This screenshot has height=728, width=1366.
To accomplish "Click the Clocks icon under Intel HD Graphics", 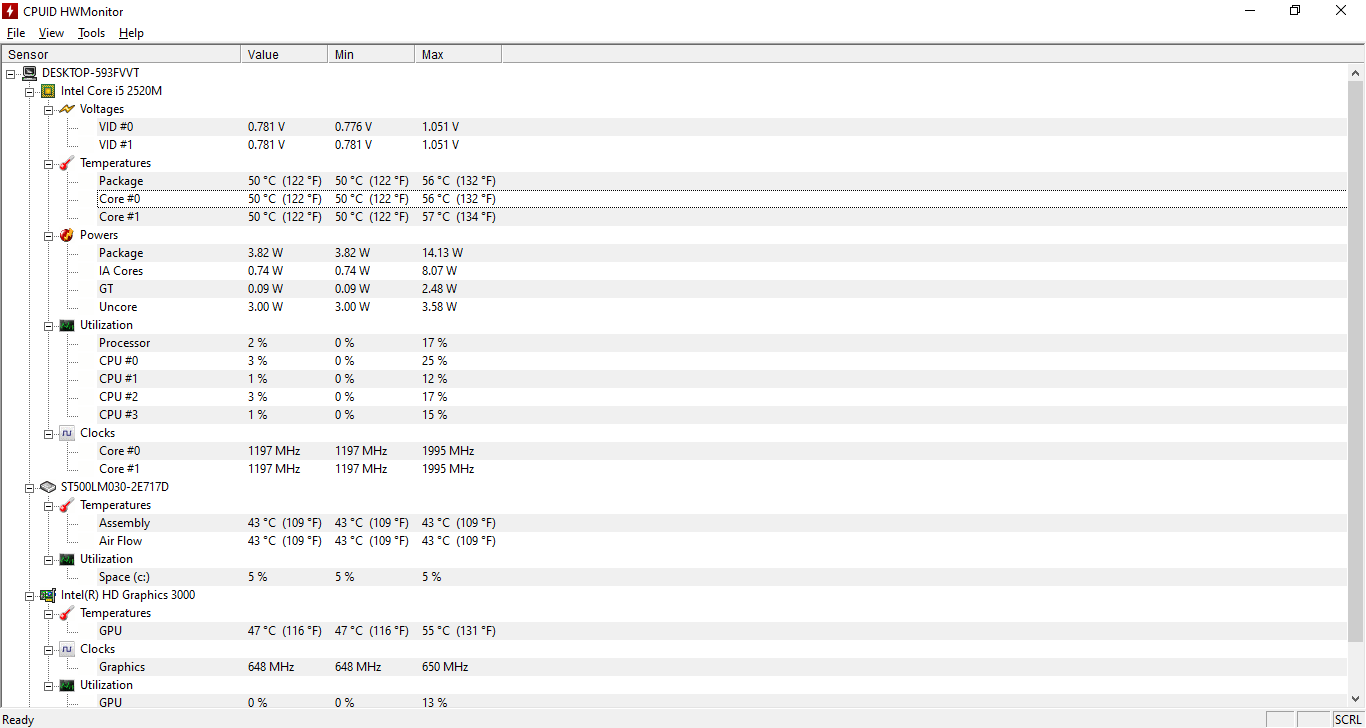I will 67,649.
